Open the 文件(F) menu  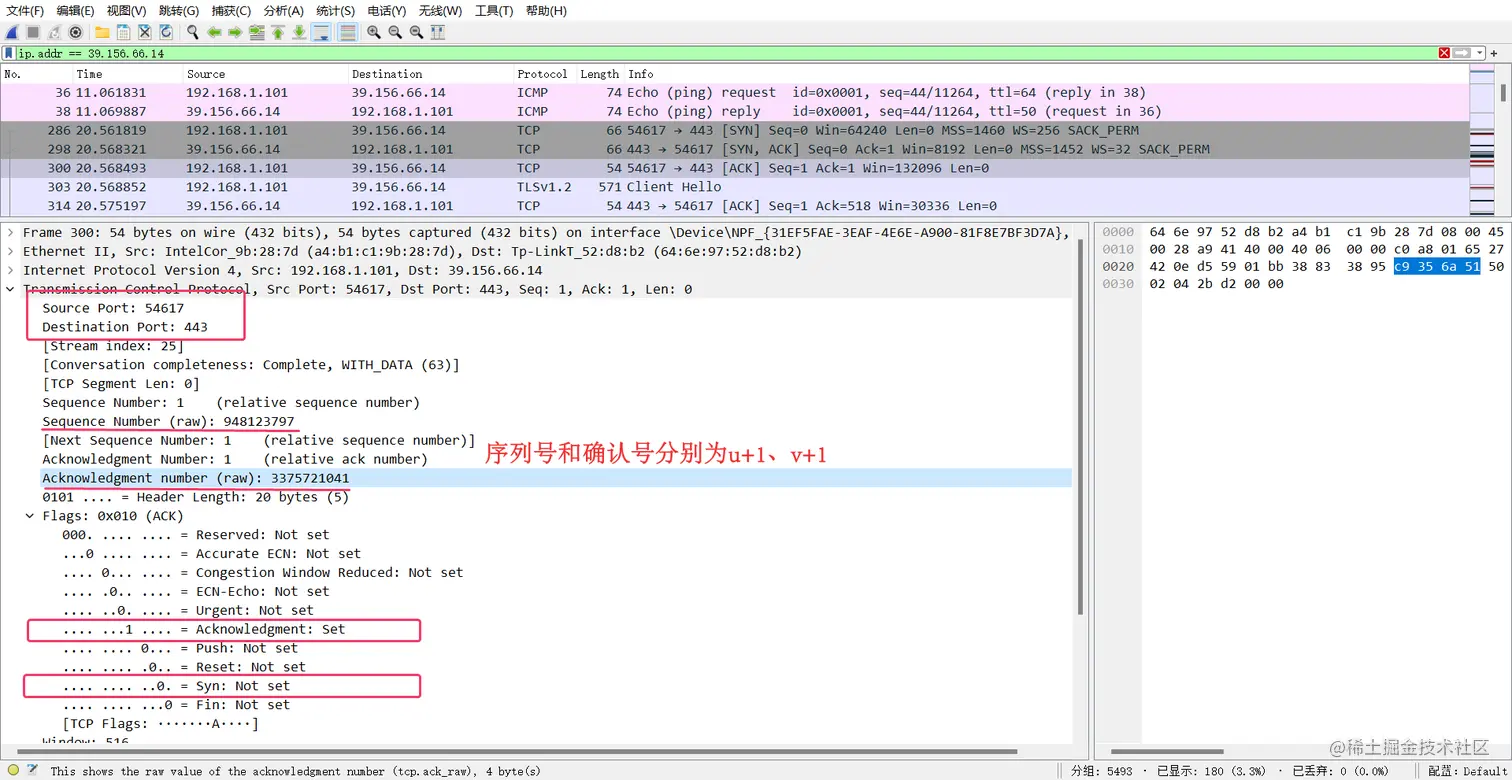point(25,10)
